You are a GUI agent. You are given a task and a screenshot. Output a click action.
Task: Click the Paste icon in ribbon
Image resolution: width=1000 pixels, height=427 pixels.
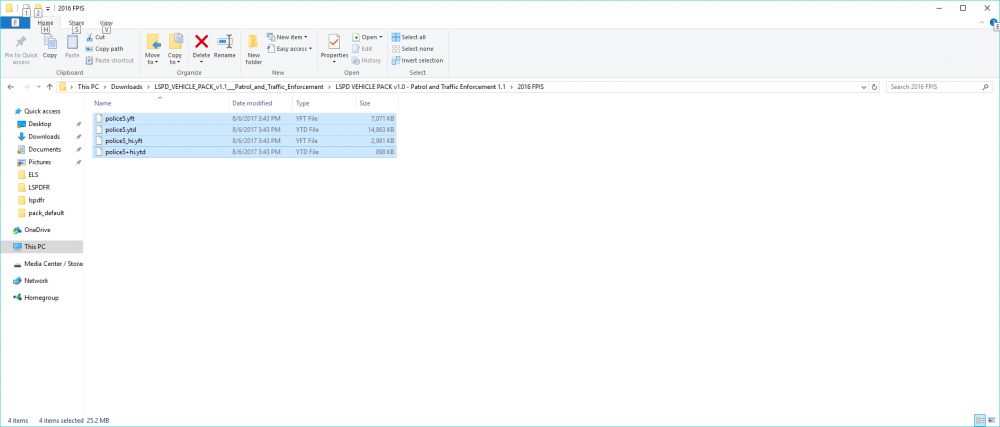72,42
